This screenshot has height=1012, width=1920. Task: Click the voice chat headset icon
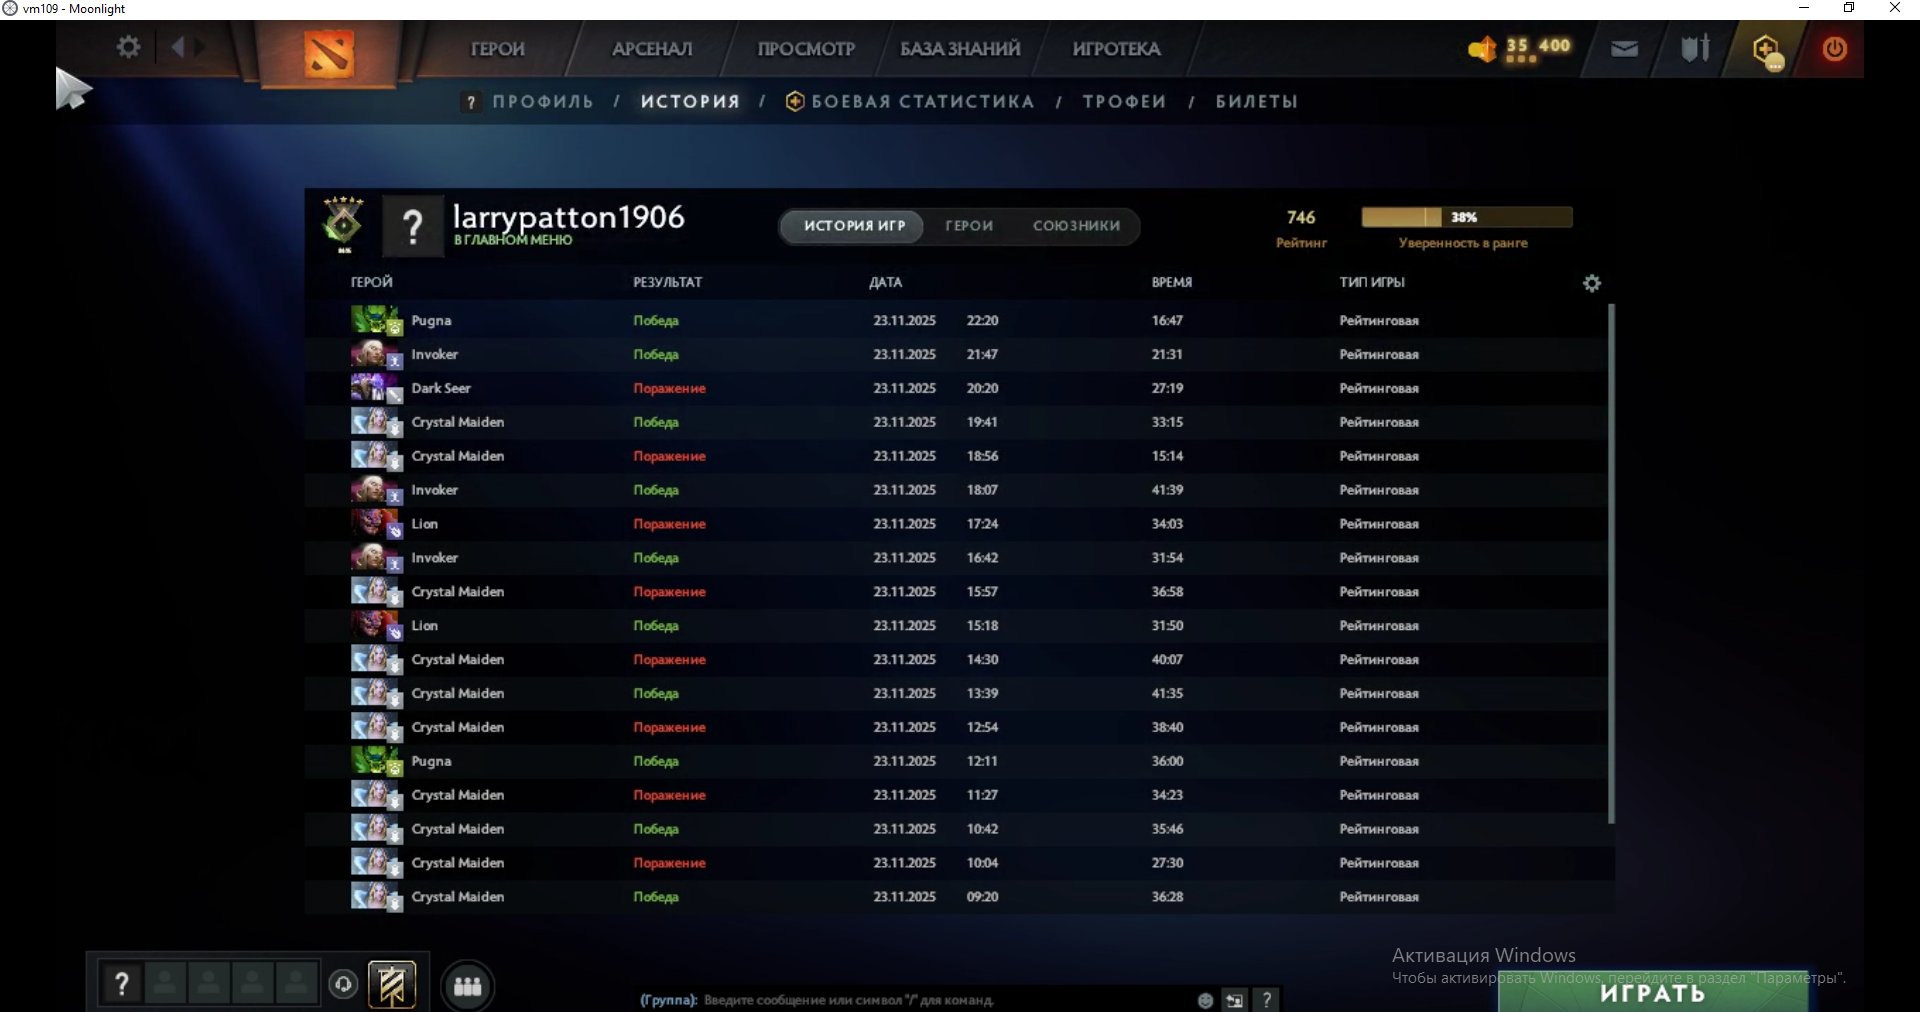343,985
